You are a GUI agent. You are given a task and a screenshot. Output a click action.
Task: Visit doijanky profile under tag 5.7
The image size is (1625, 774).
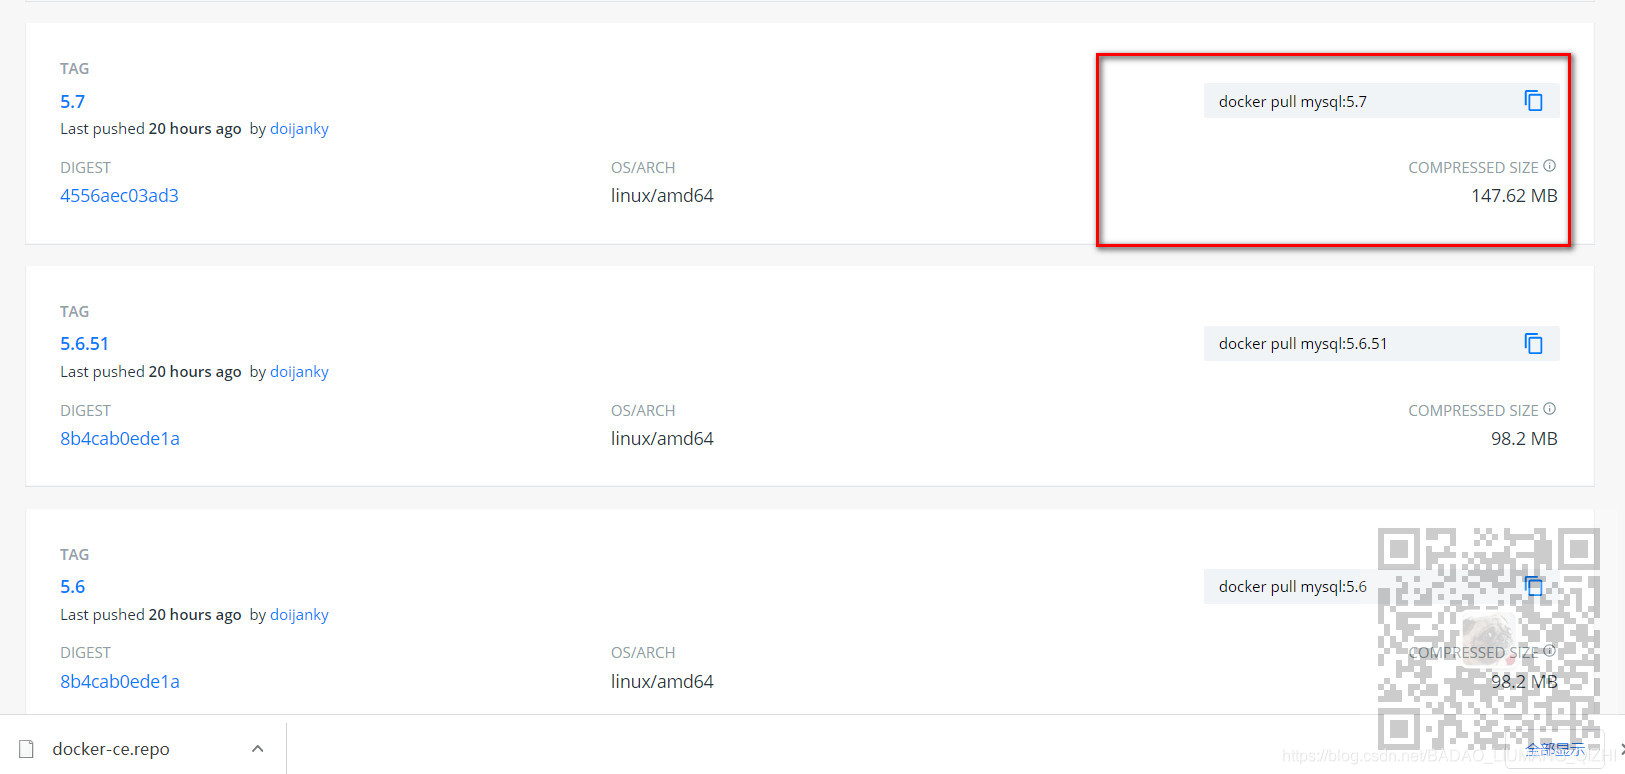coord(299,129)
